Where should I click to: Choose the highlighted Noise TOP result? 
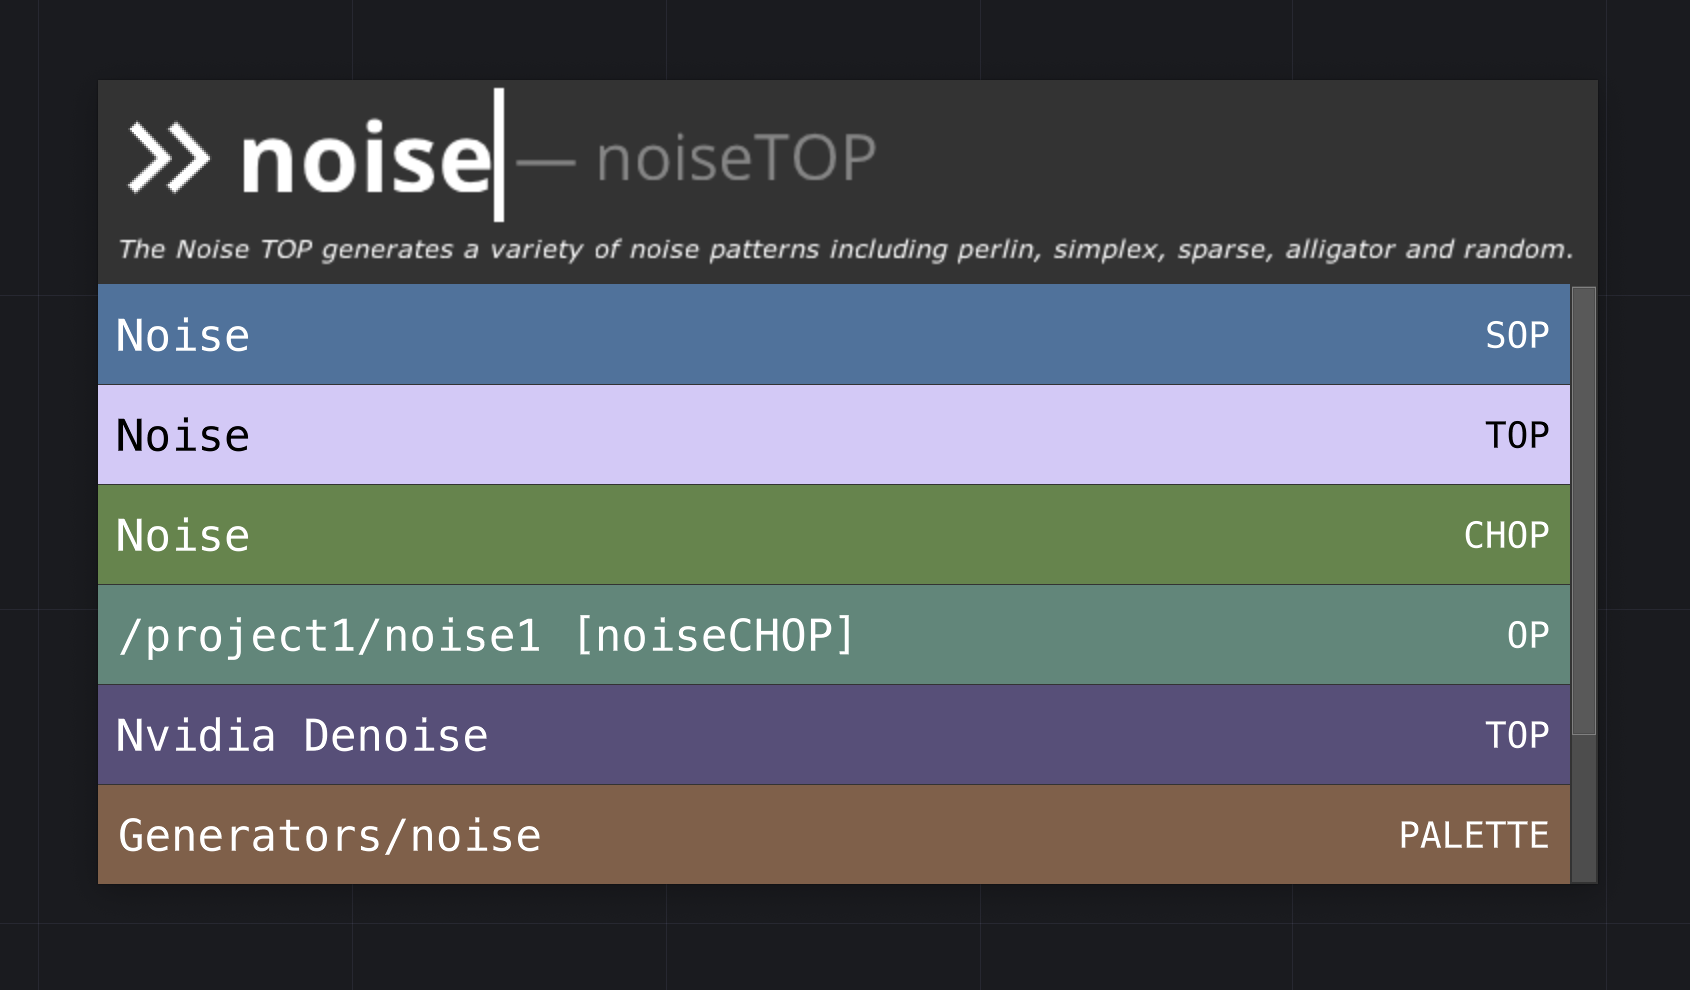[183, 435]
